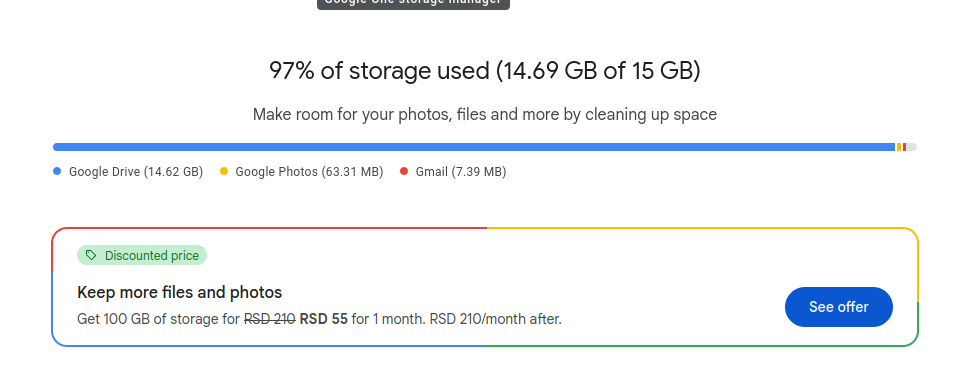Click the See offer button
This screenshot has height=385, width=971.
838,307
